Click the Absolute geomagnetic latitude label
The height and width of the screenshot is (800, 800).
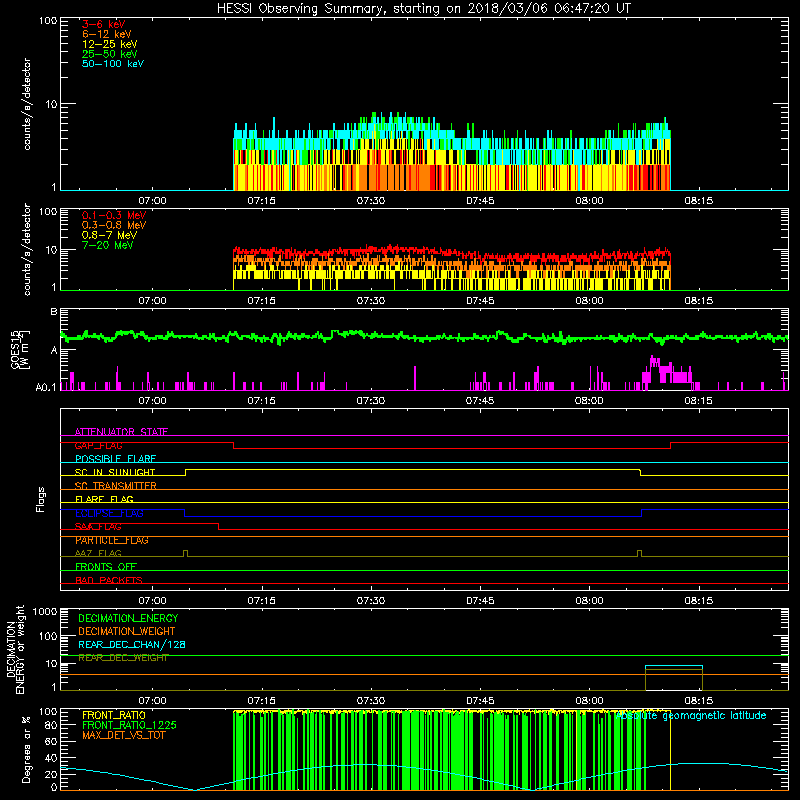(x=691, y=716)
